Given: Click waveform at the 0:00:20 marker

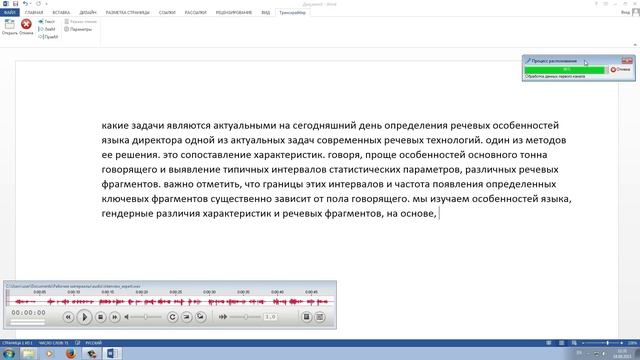Looking at the screenshot, I should pyautogui.click(x=142, y=302).
